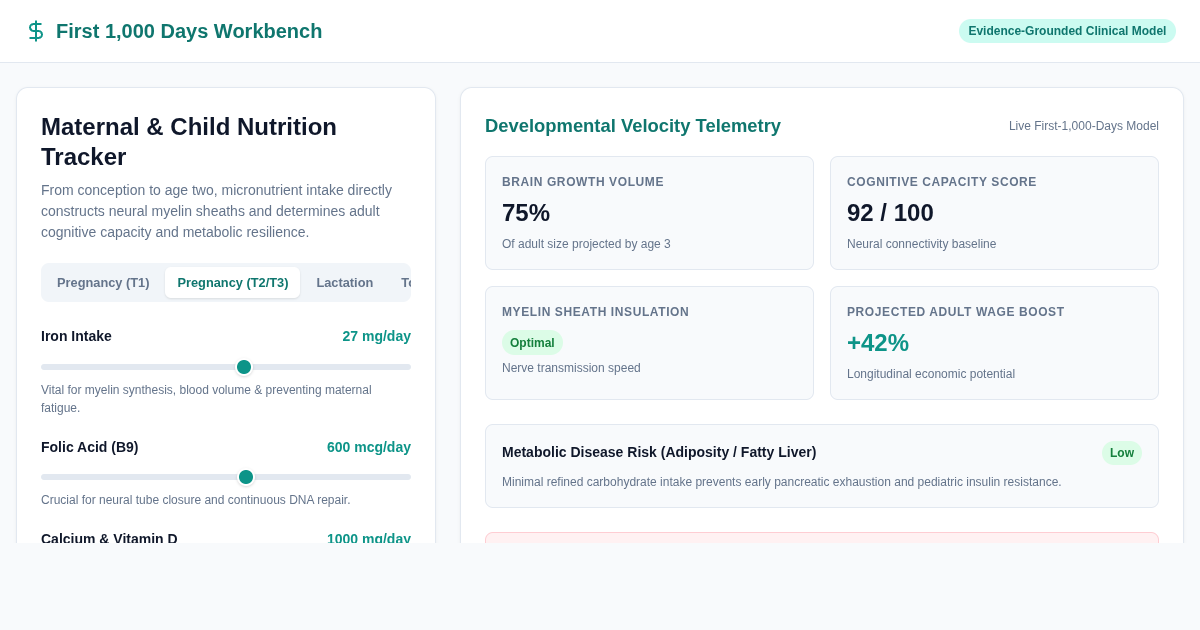Click the Metabolic Disease Risk heading

(659, 452)
